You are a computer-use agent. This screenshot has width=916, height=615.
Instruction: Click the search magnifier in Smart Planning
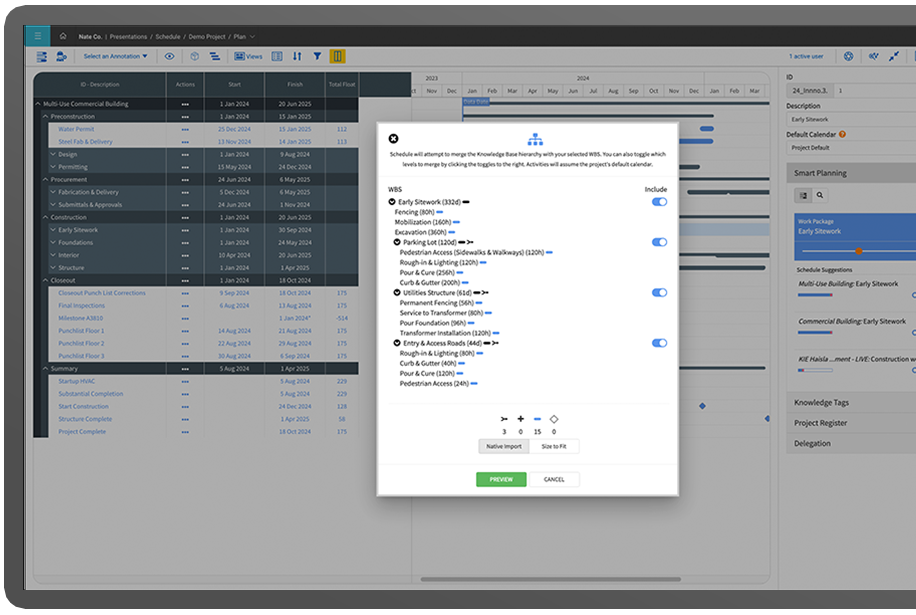[x=821, y=196]
